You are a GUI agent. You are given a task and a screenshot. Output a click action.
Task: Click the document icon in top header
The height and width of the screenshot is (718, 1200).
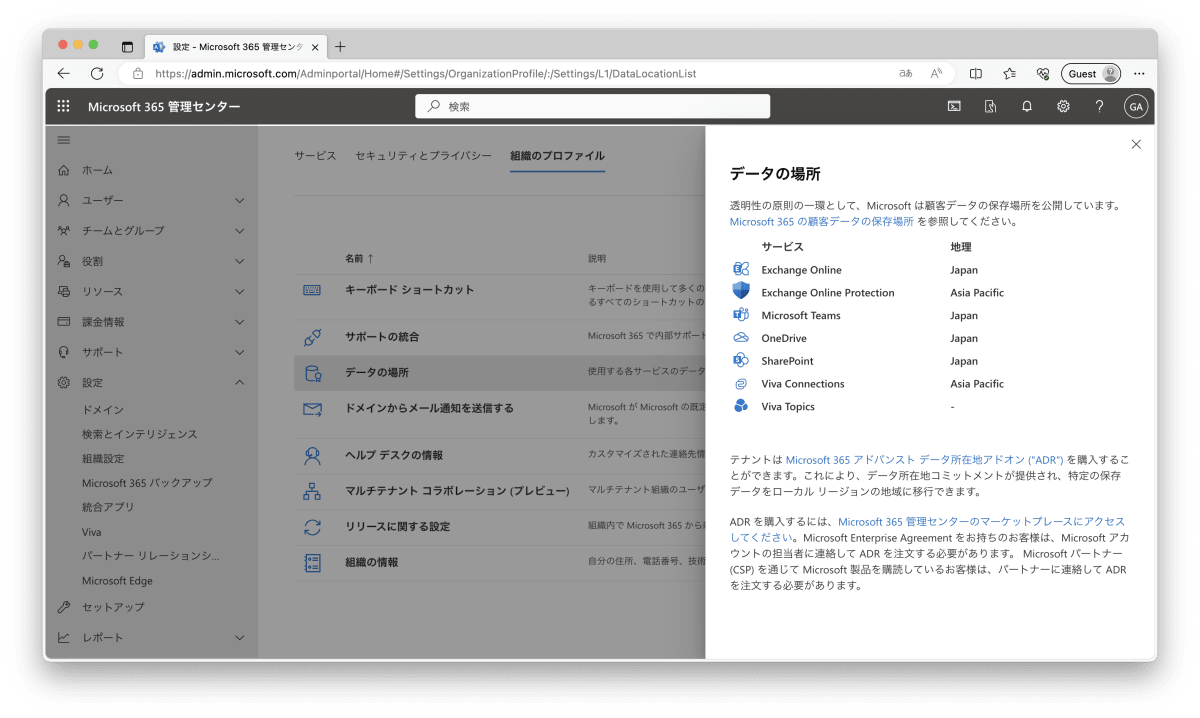990,106
